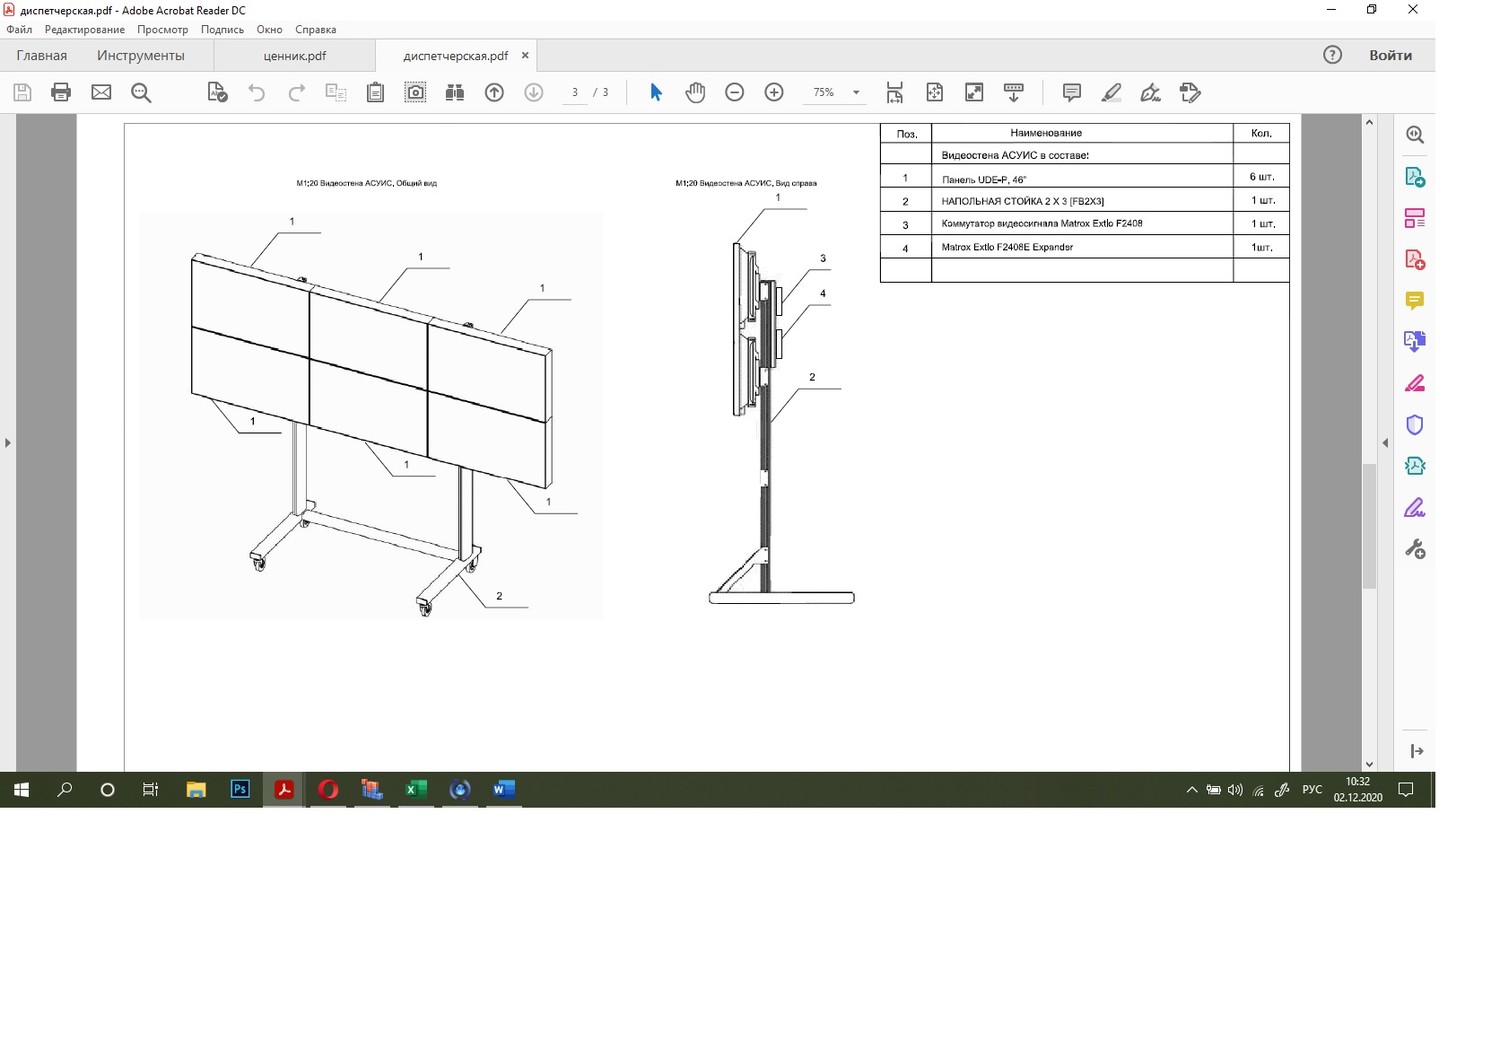Switch to the ценник.pdf tab
Image resolution: width=1500 pixels, height=1041 pixels.
(x=295, y=56)
